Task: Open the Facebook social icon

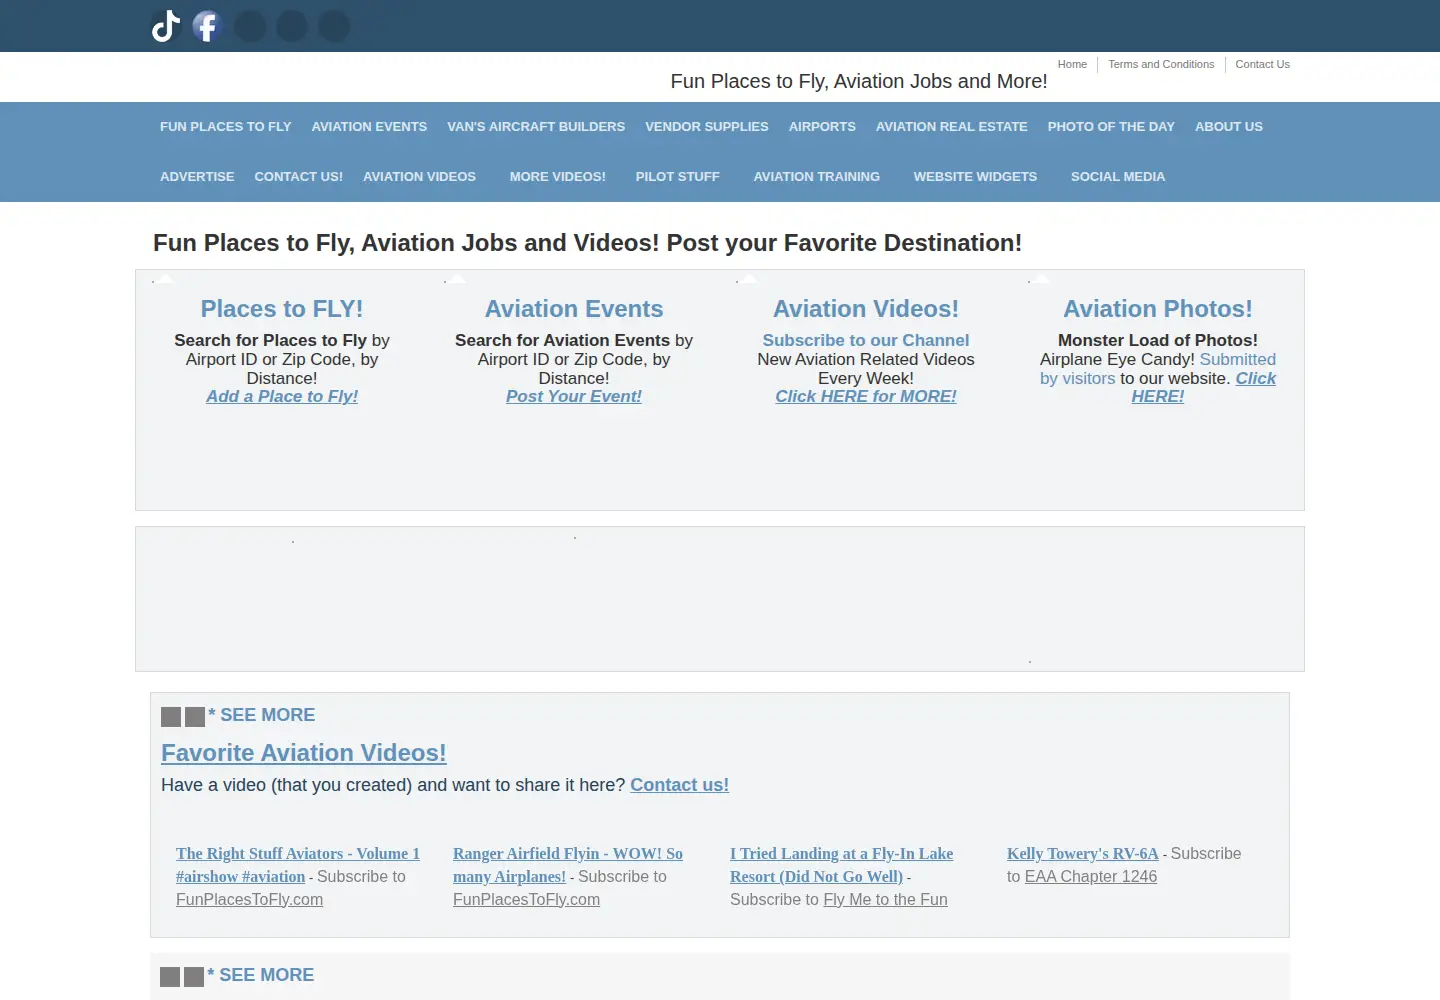Action: pos(207,26)
